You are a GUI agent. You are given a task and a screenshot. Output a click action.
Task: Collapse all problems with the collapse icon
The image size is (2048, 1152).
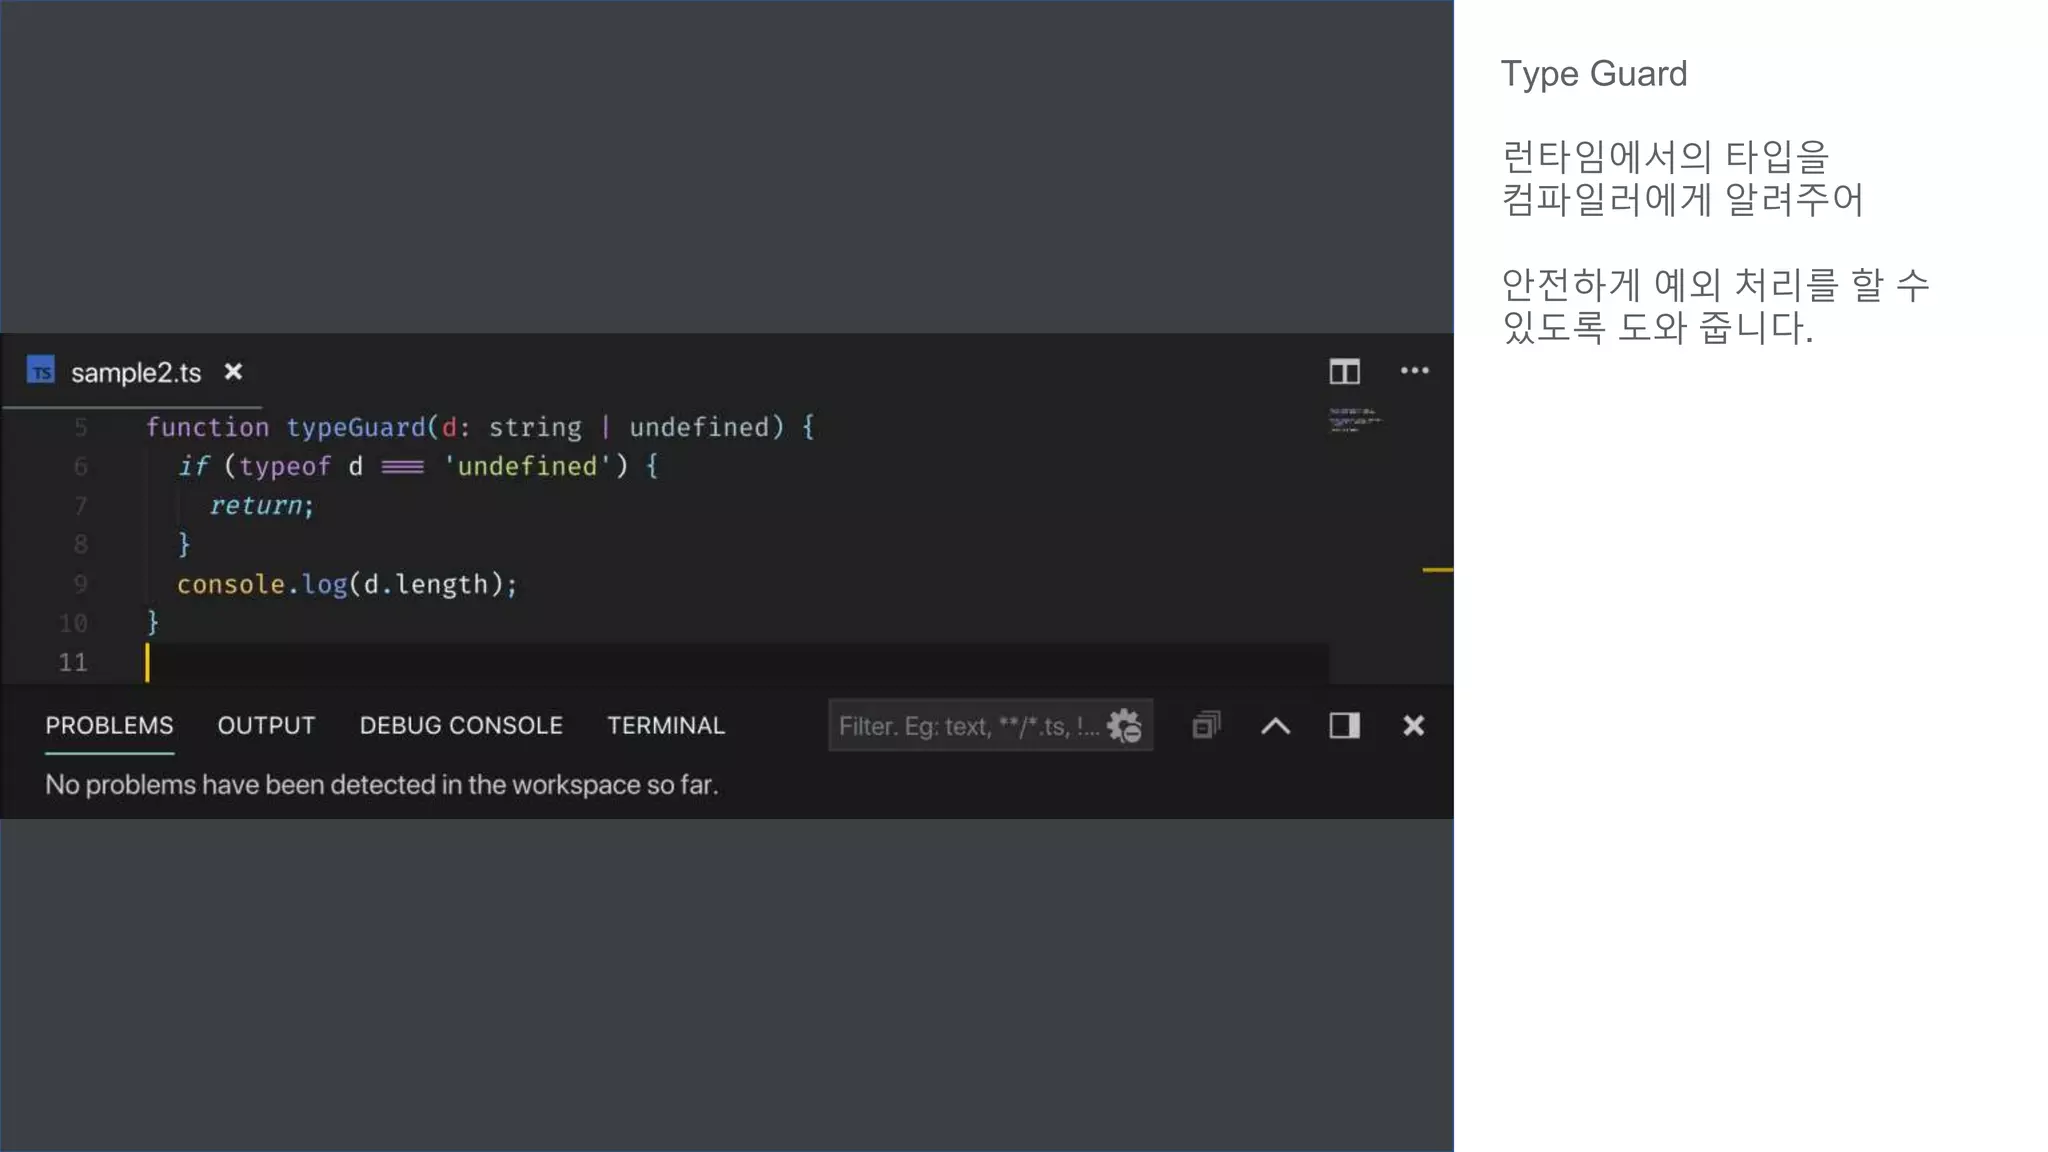tap(1206, 725)
